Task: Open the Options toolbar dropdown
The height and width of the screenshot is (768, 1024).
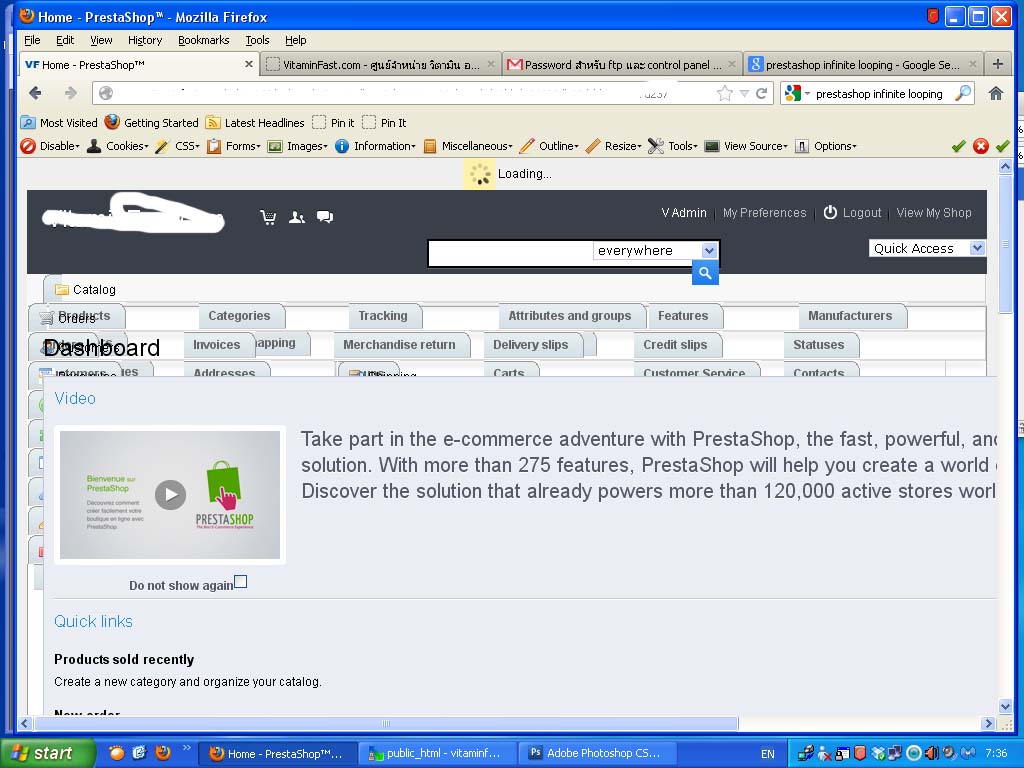Action: tap(826, 146)
